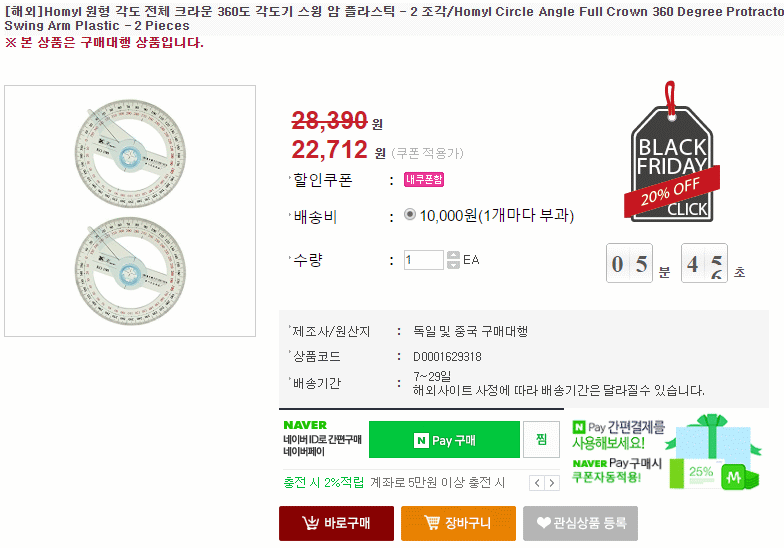The height and width of the screenshot is (548, 784).
Task: Open the N Pay 간편결제 promo banner
Action: click(x=618, y=434)
